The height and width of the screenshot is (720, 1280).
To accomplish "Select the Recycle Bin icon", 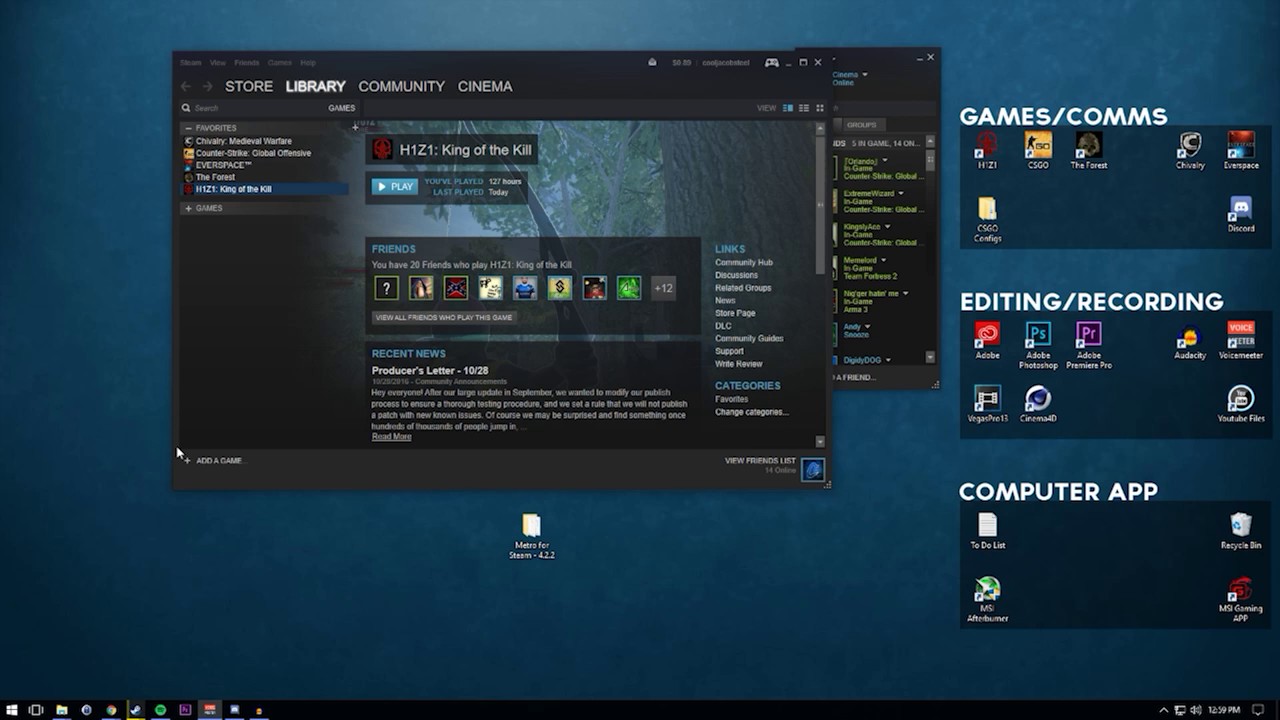I will click(1241, 531).
